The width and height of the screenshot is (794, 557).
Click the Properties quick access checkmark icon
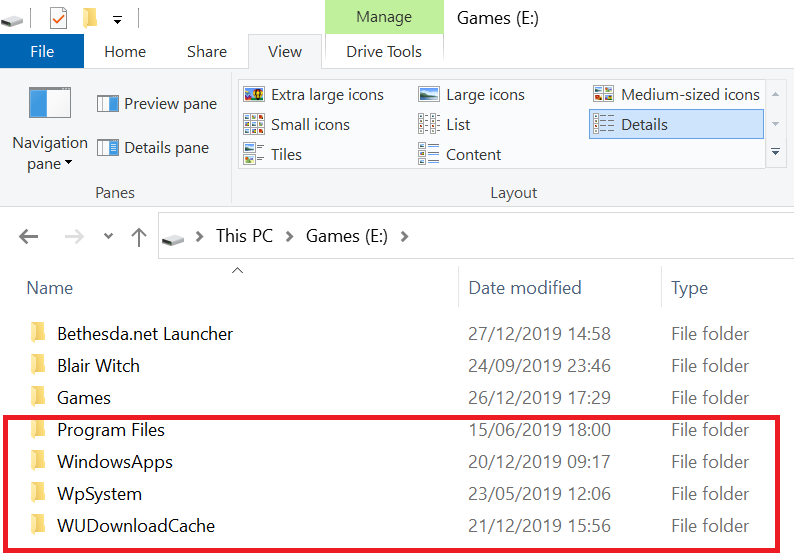click(58, 19)
